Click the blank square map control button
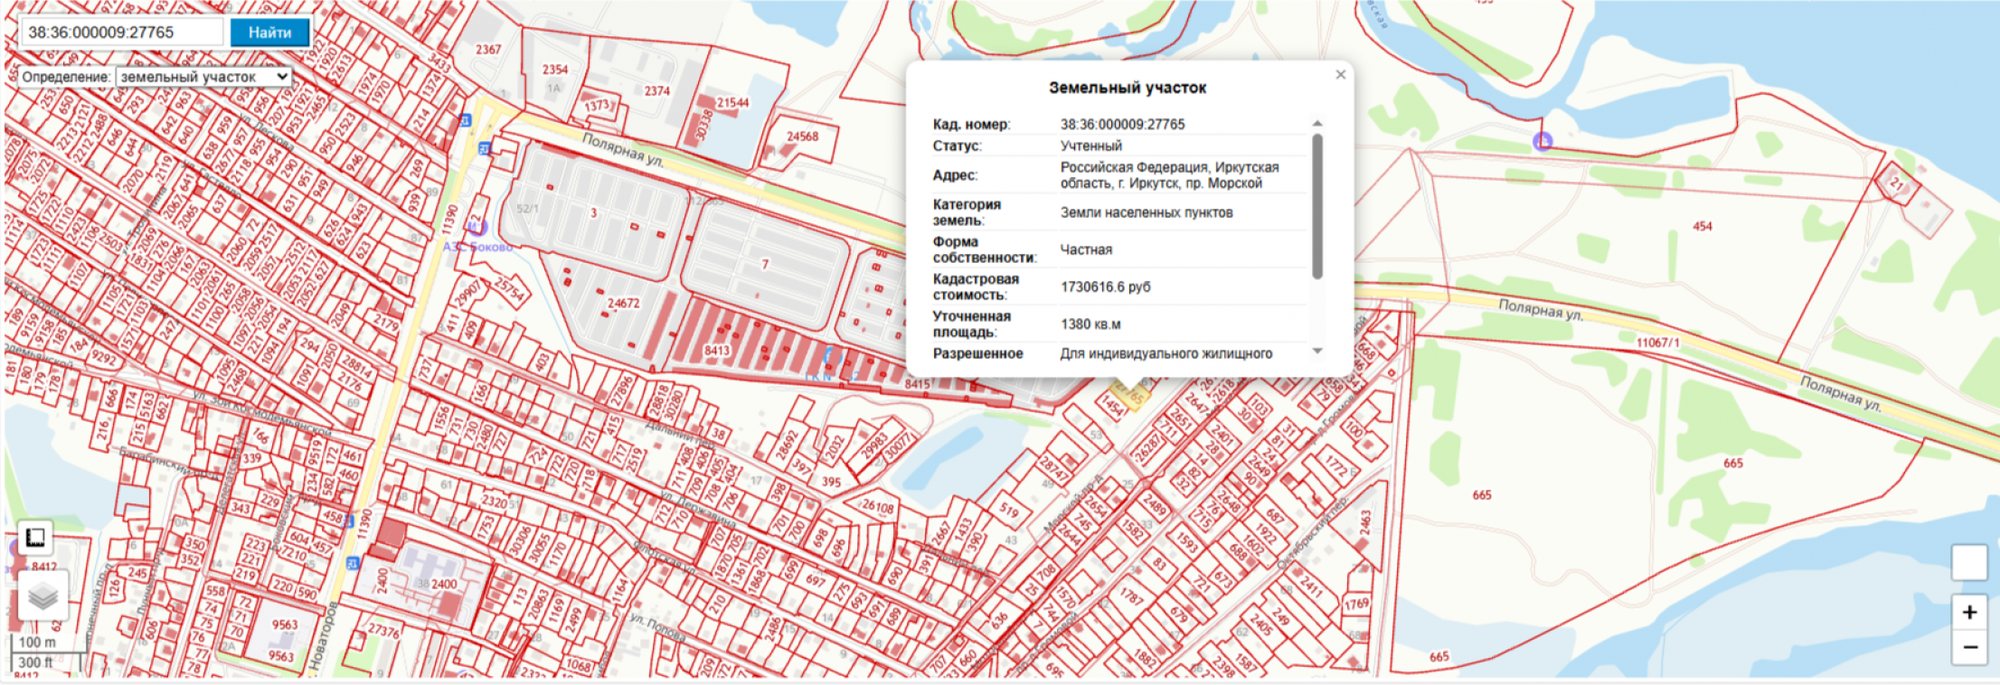 coord(1969,562)
